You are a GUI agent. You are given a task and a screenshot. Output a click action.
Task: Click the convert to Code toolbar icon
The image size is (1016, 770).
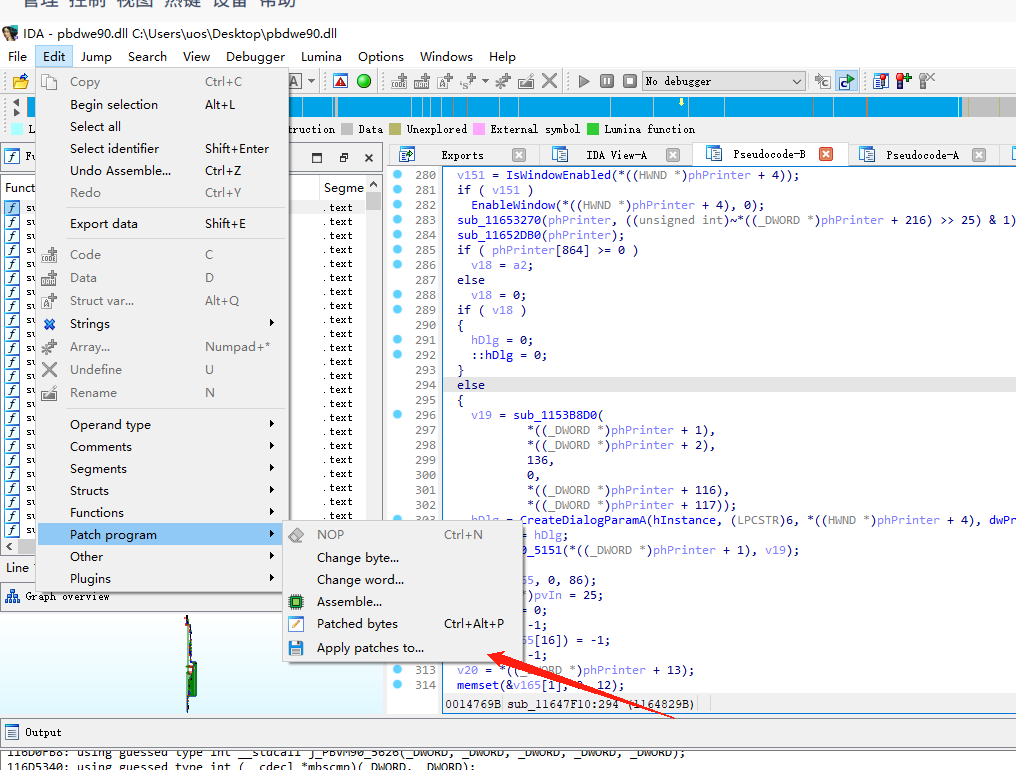pos(399,81)
